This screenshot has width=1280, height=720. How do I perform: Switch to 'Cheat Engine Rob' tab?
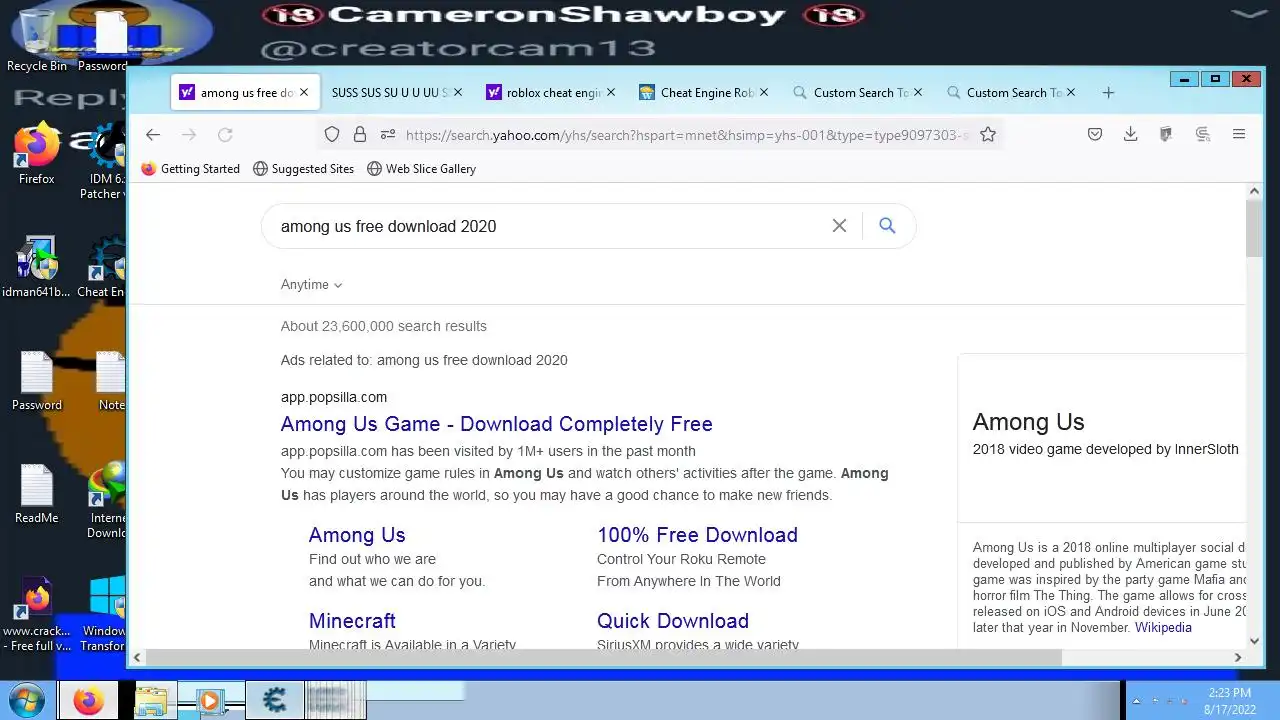705,93
